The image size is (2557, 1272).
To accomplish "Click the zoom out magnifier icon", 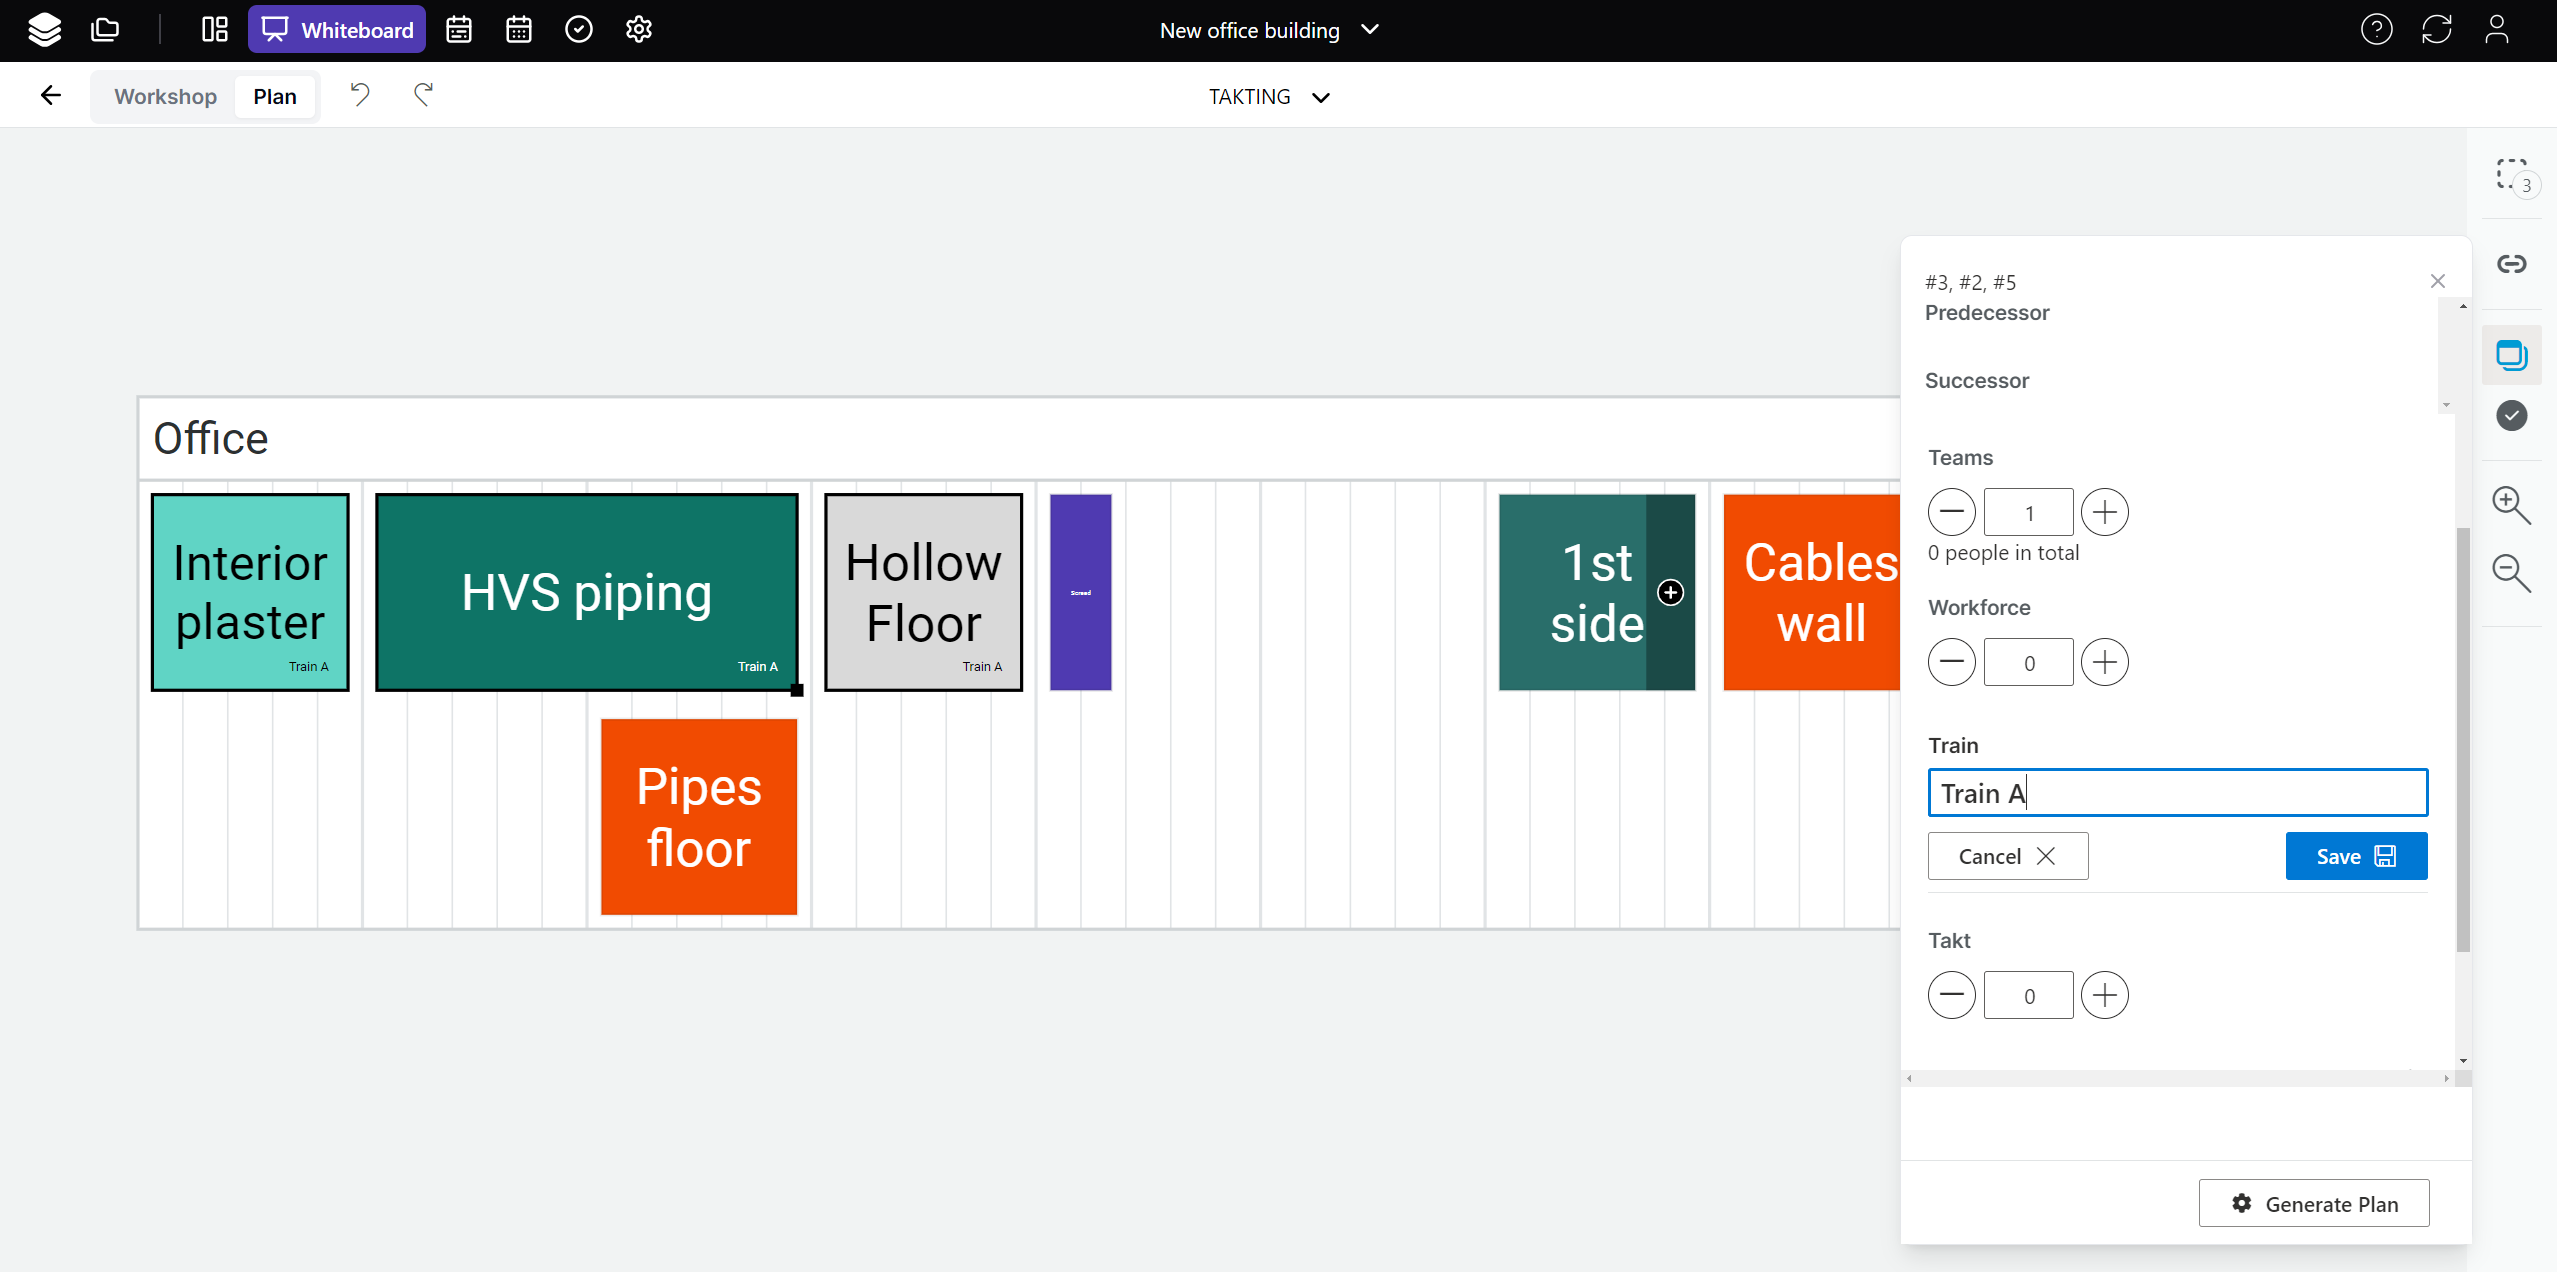I will pos(2510,573).
